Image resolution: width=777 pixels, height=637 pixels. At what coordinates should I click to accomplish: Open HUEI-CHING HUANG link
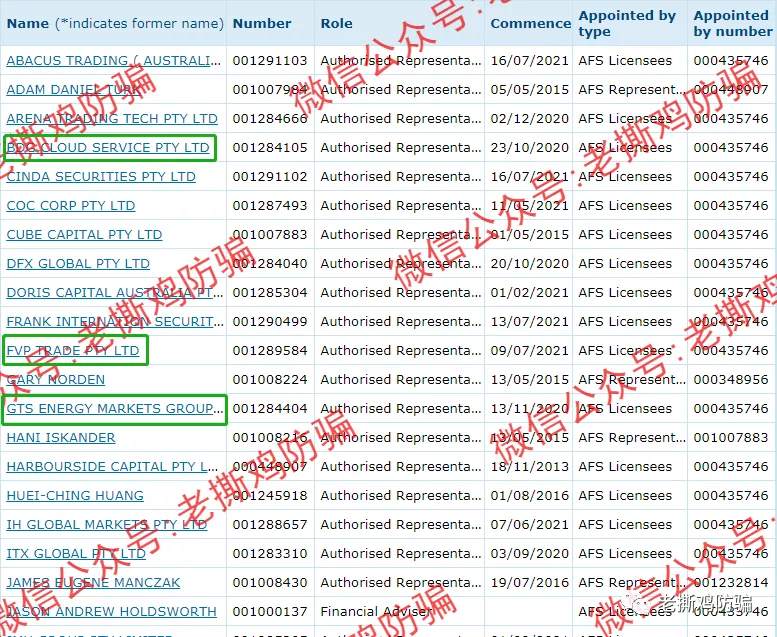pos(75,496)
